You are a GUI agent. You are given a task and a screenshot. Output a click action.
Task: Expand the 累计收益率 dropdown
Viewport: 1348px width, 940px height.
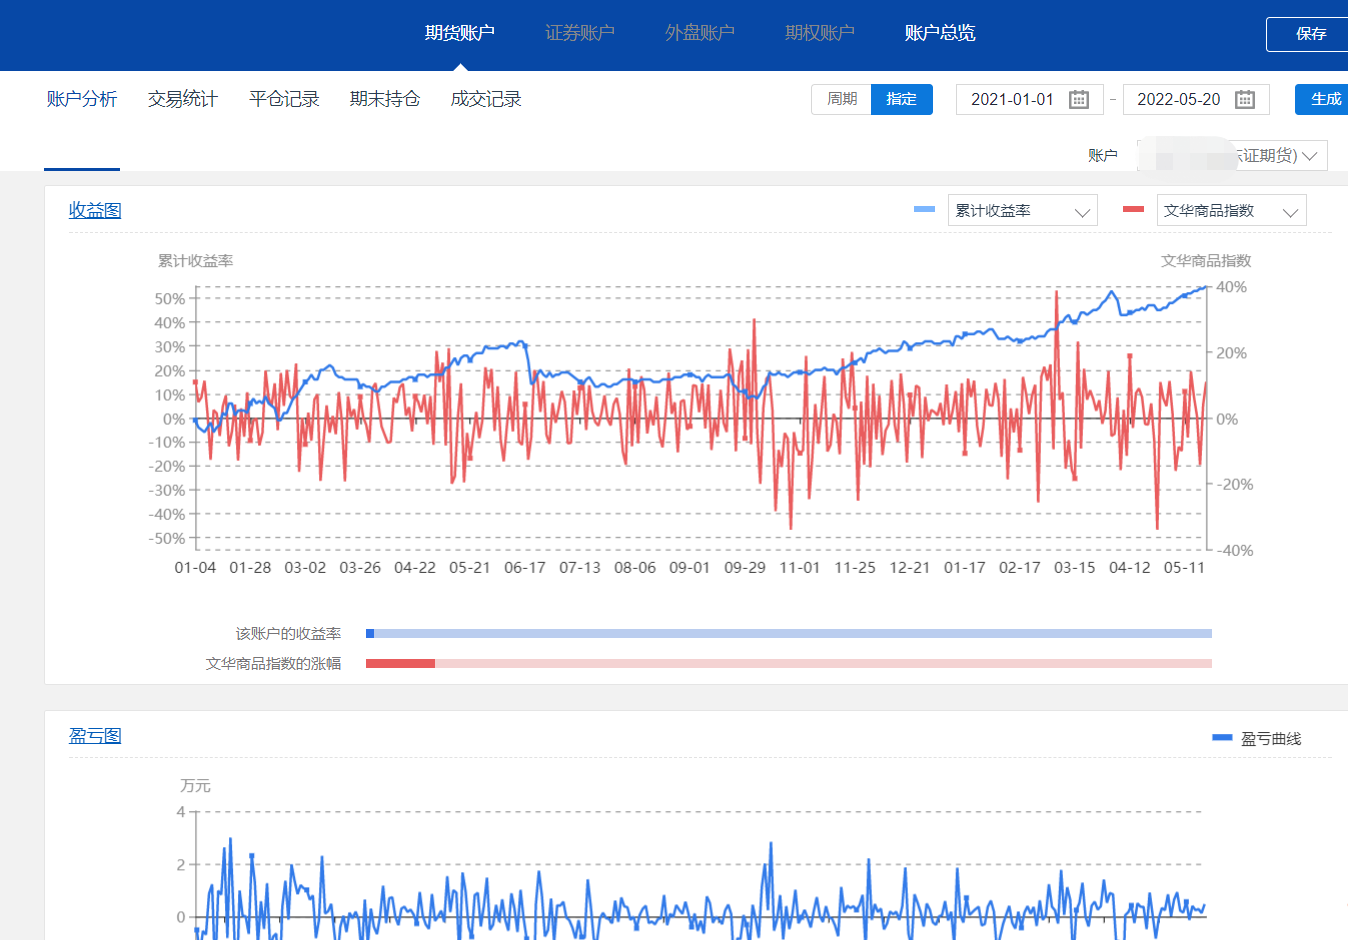[1022, 210]
